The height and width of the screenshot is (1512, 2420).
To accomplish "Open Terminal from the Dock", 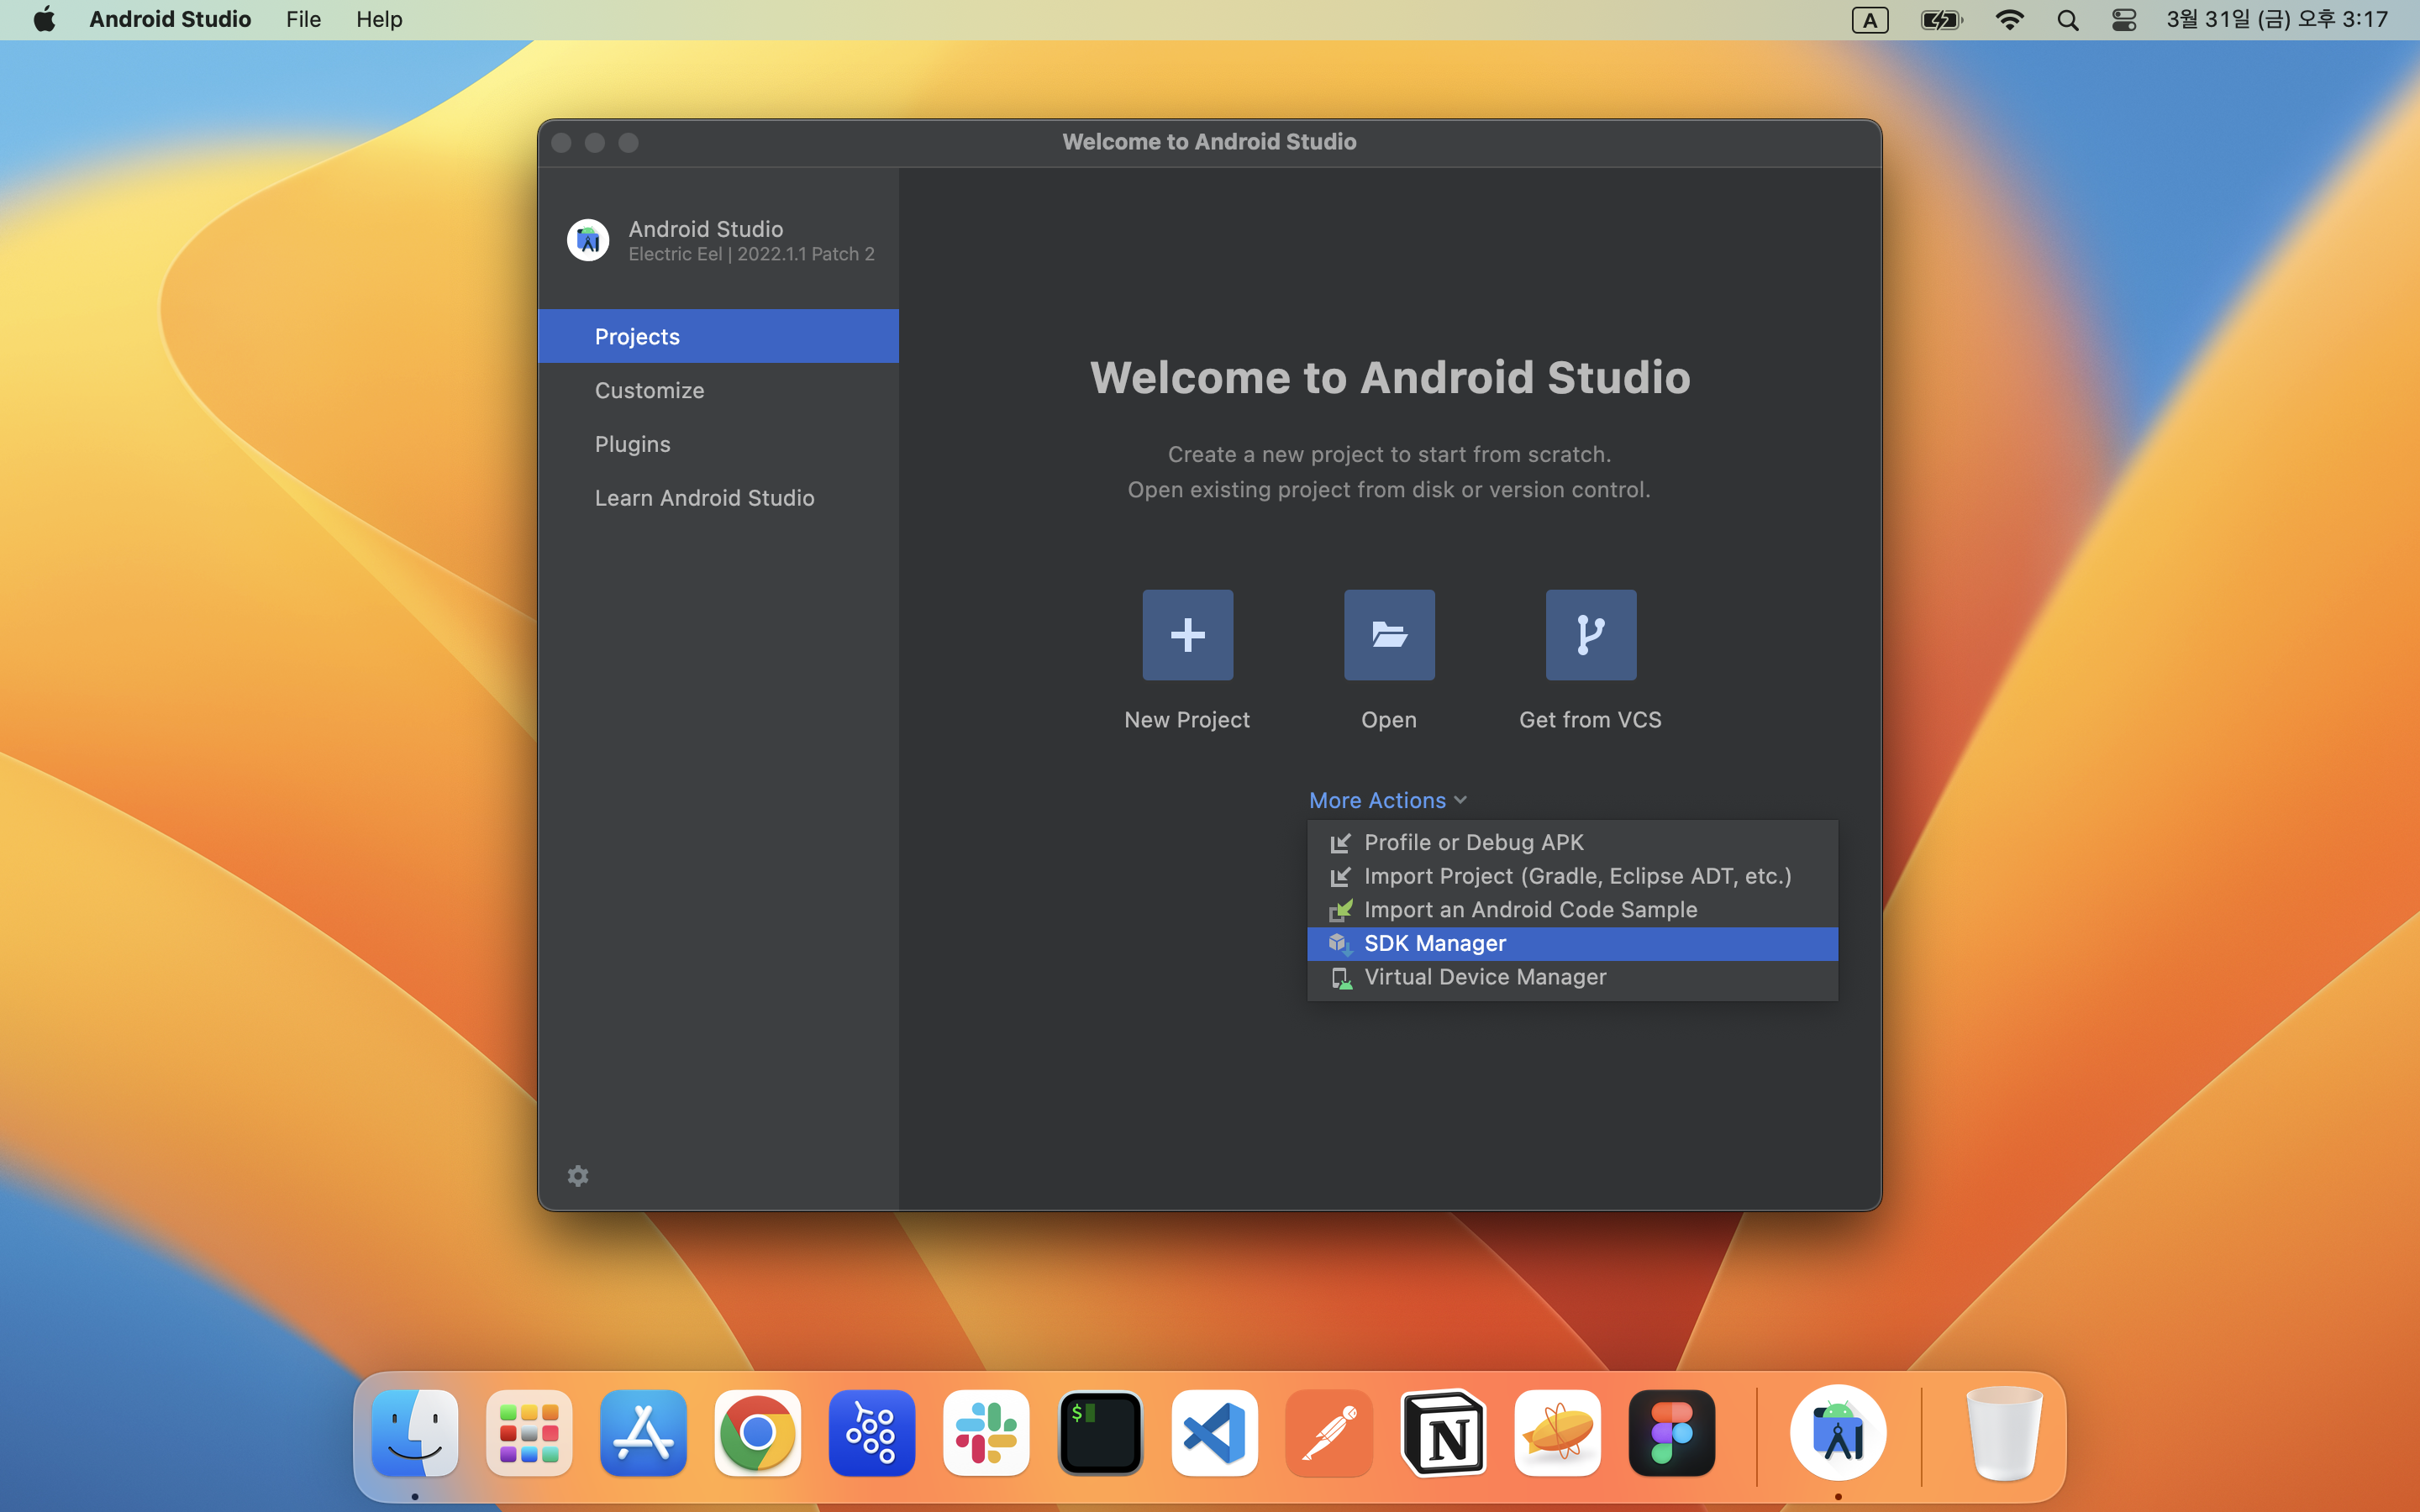I will coord(1100,1433).
